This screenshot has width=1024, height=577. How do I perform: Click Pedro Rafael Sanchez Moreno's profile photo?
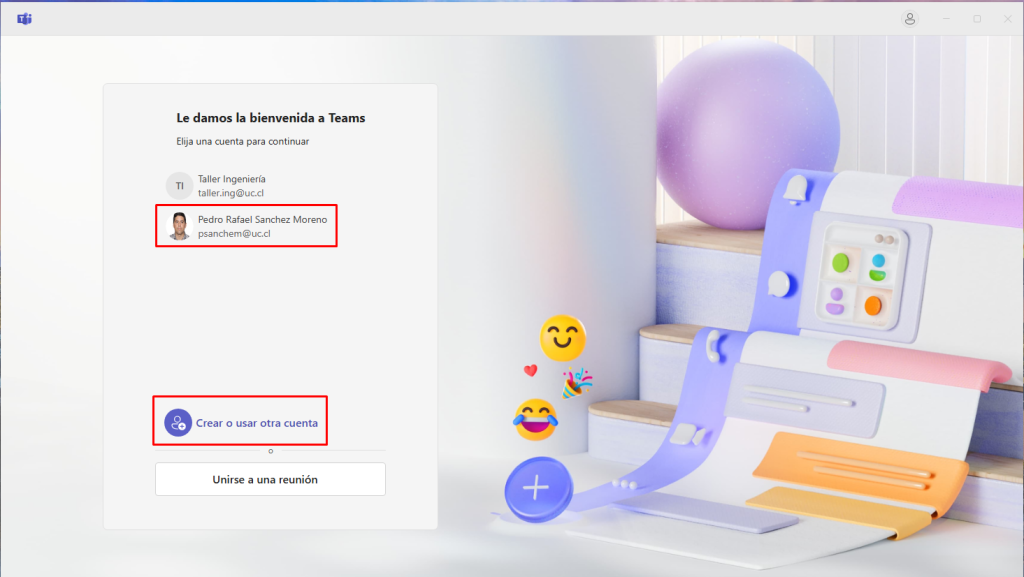[x=179, y=226]
